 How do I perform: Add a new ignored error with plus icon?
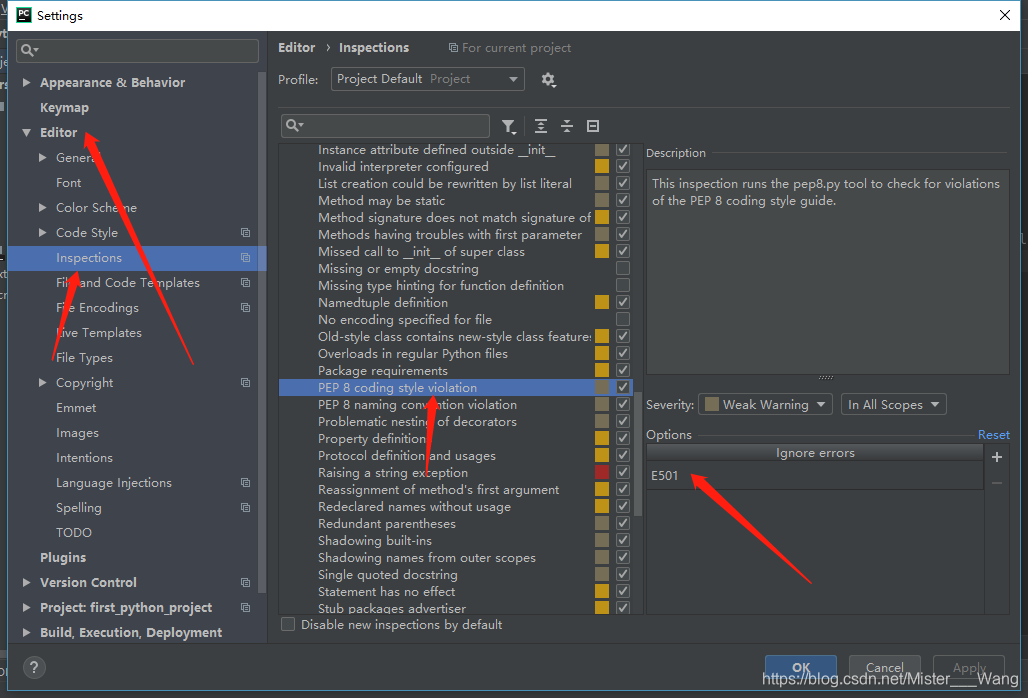point(996,457)
